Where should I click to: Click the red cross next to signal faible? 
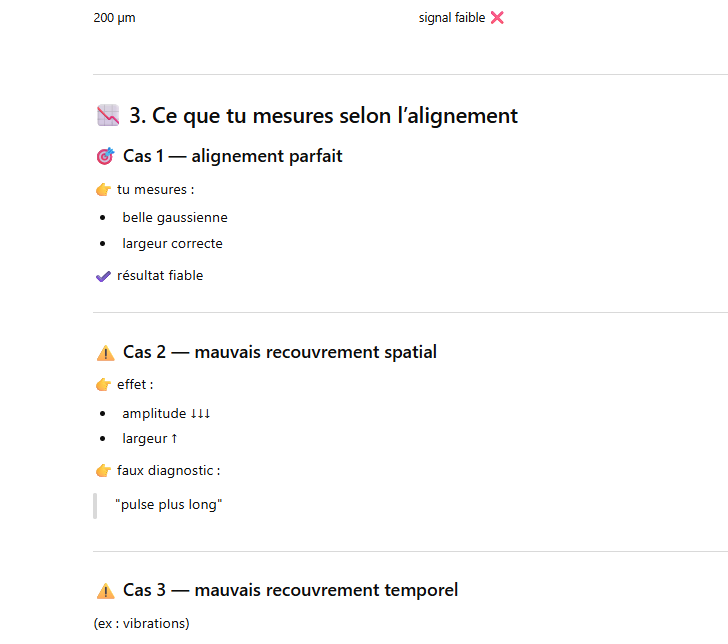point(497,18)
